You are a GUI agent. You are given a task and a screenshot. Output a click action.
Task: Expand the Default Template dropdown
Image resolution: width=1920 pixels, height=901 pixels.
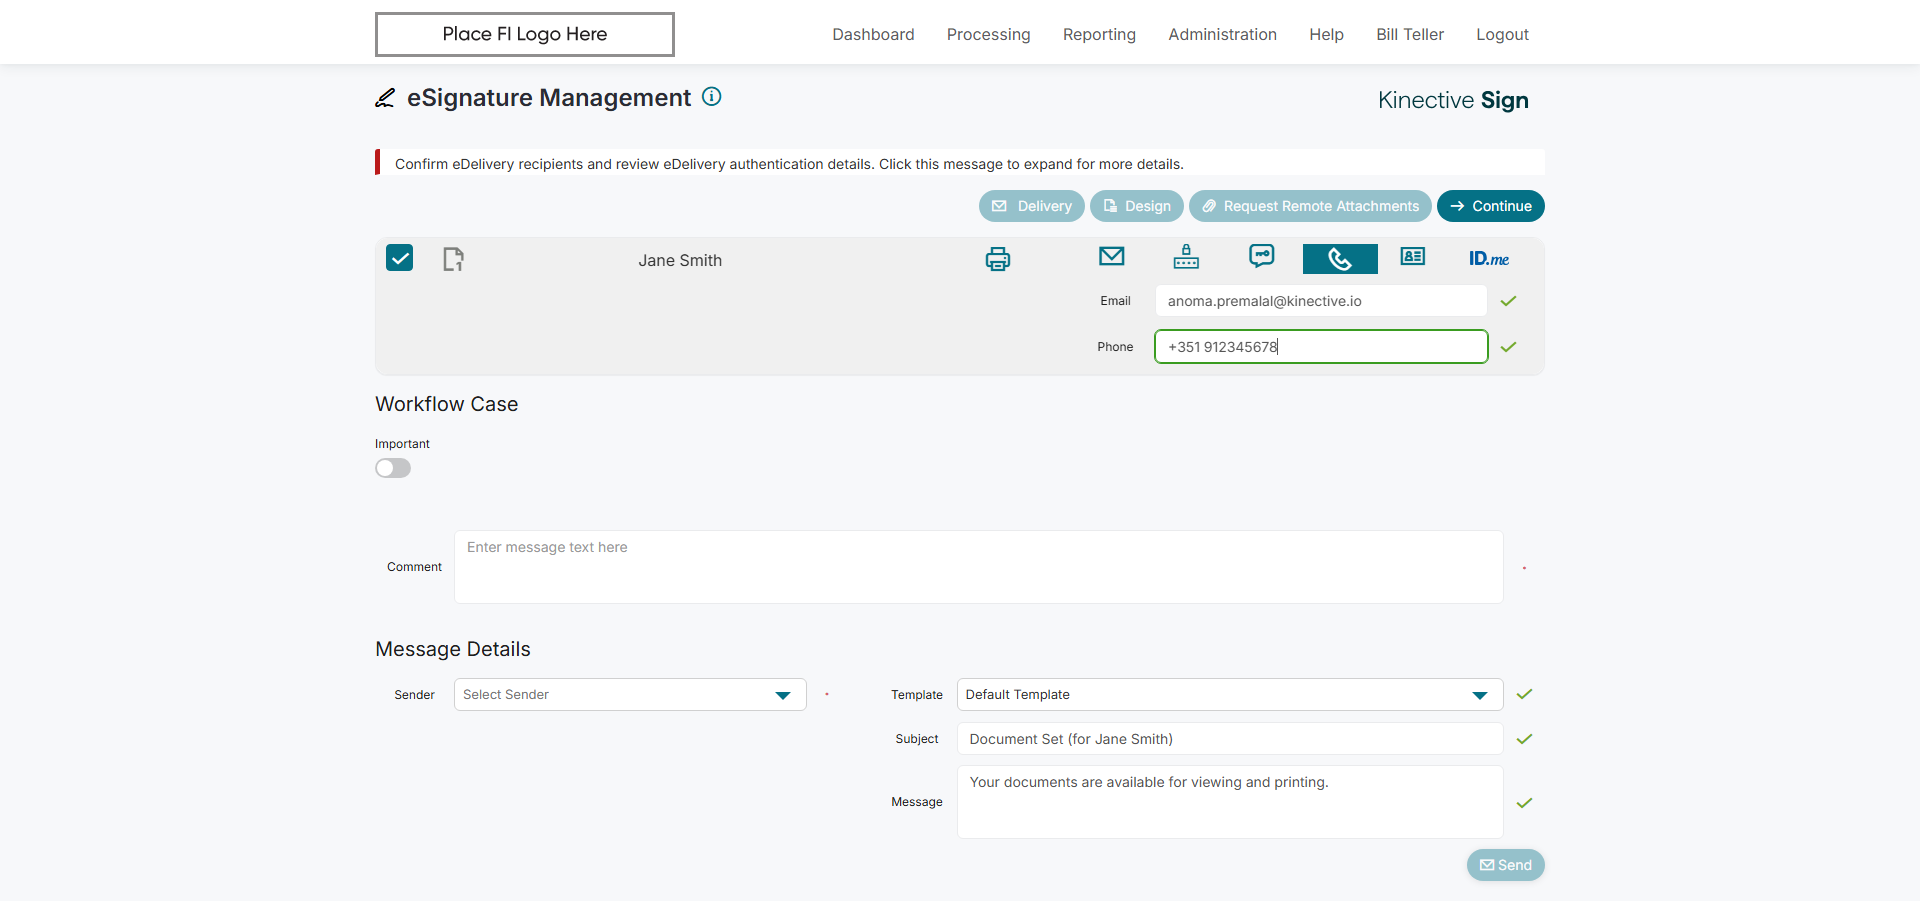(1230, 695)
